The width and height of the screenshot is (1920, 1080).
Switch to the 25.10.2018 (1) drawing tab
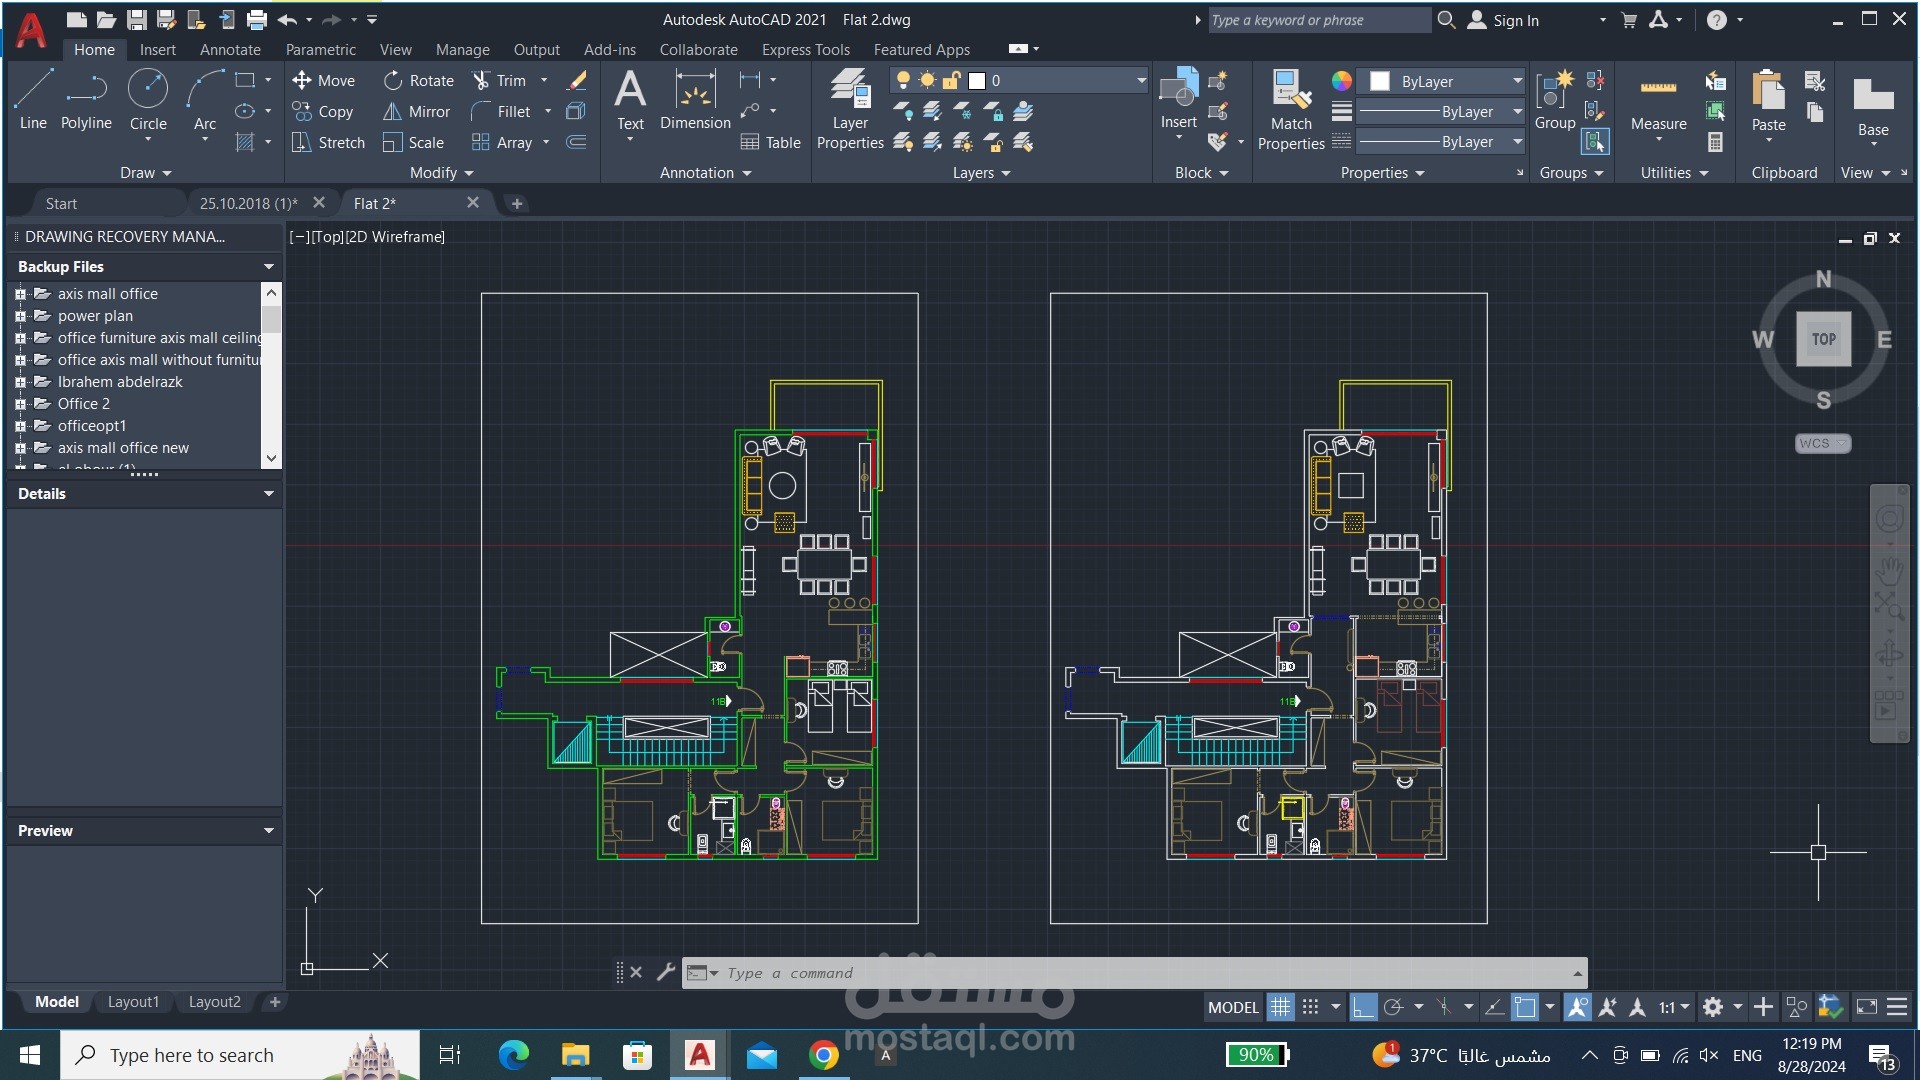(249, 203)
